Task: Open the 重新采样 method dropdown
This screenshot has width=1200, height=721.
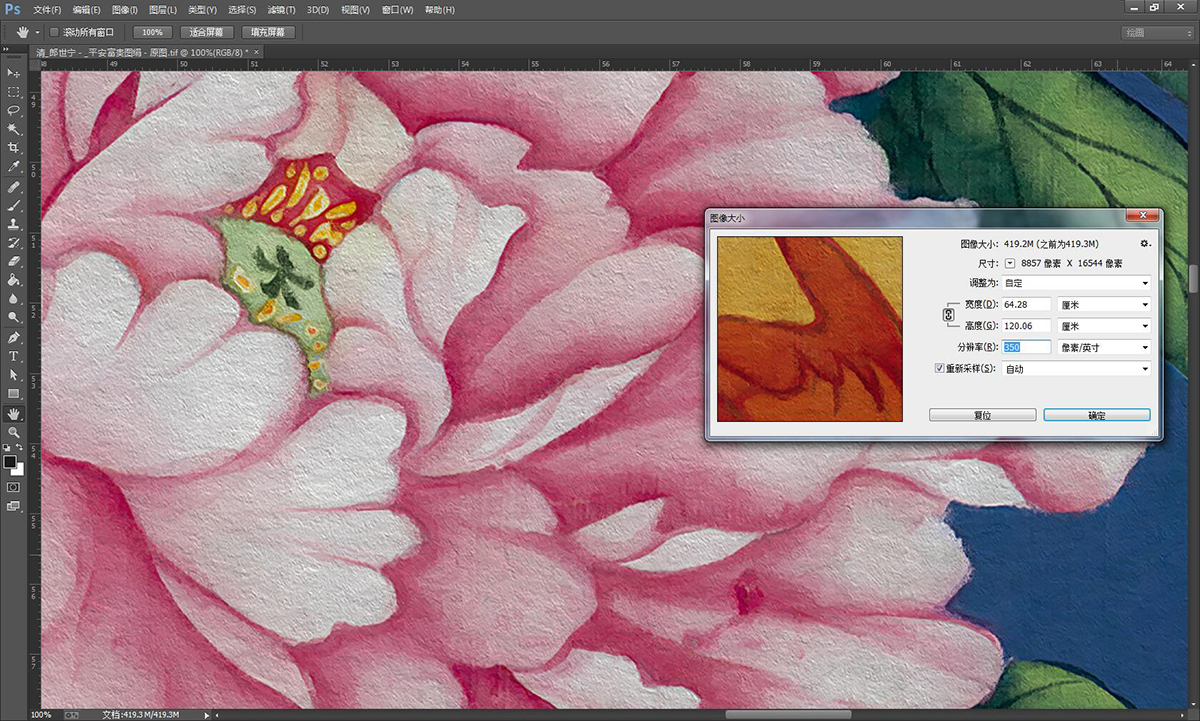Action: 1076,369
